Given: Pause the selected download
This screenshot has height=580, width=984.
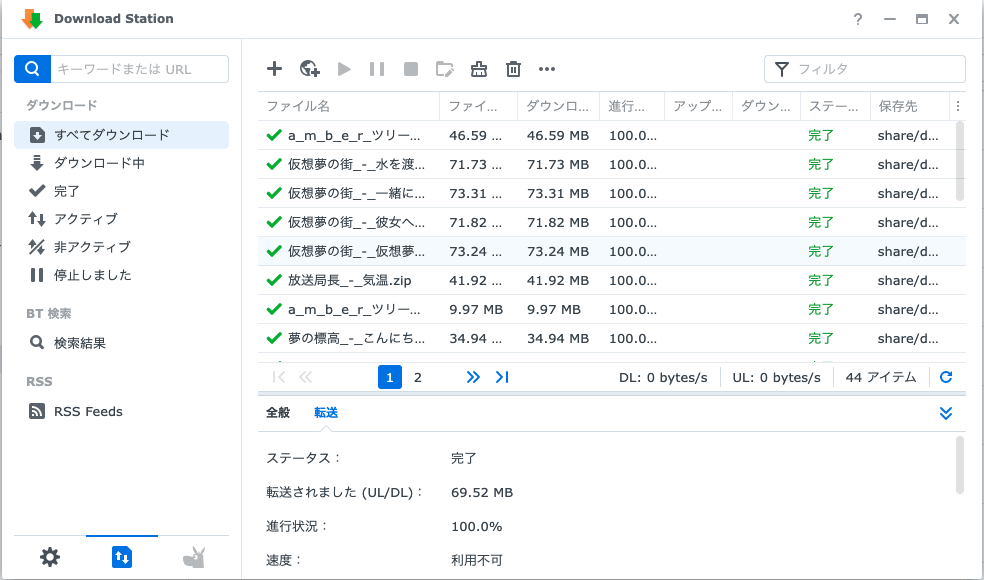Looking at the screenshot, I should pyautogui.click(x=377, y=69).
